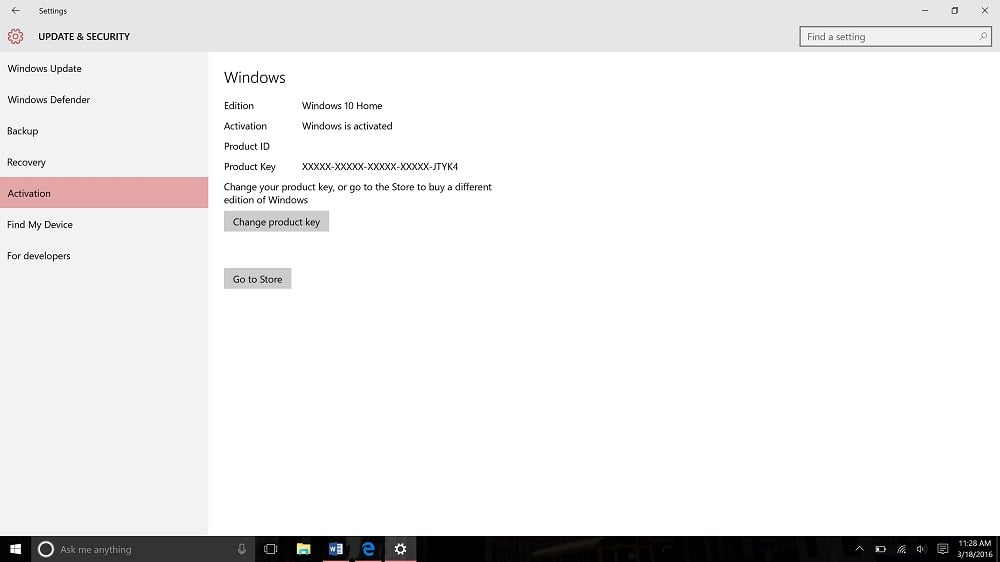1000x562 pixels.
Task: Click the search magnifier in Find a setting
Action: pos(983,36)
